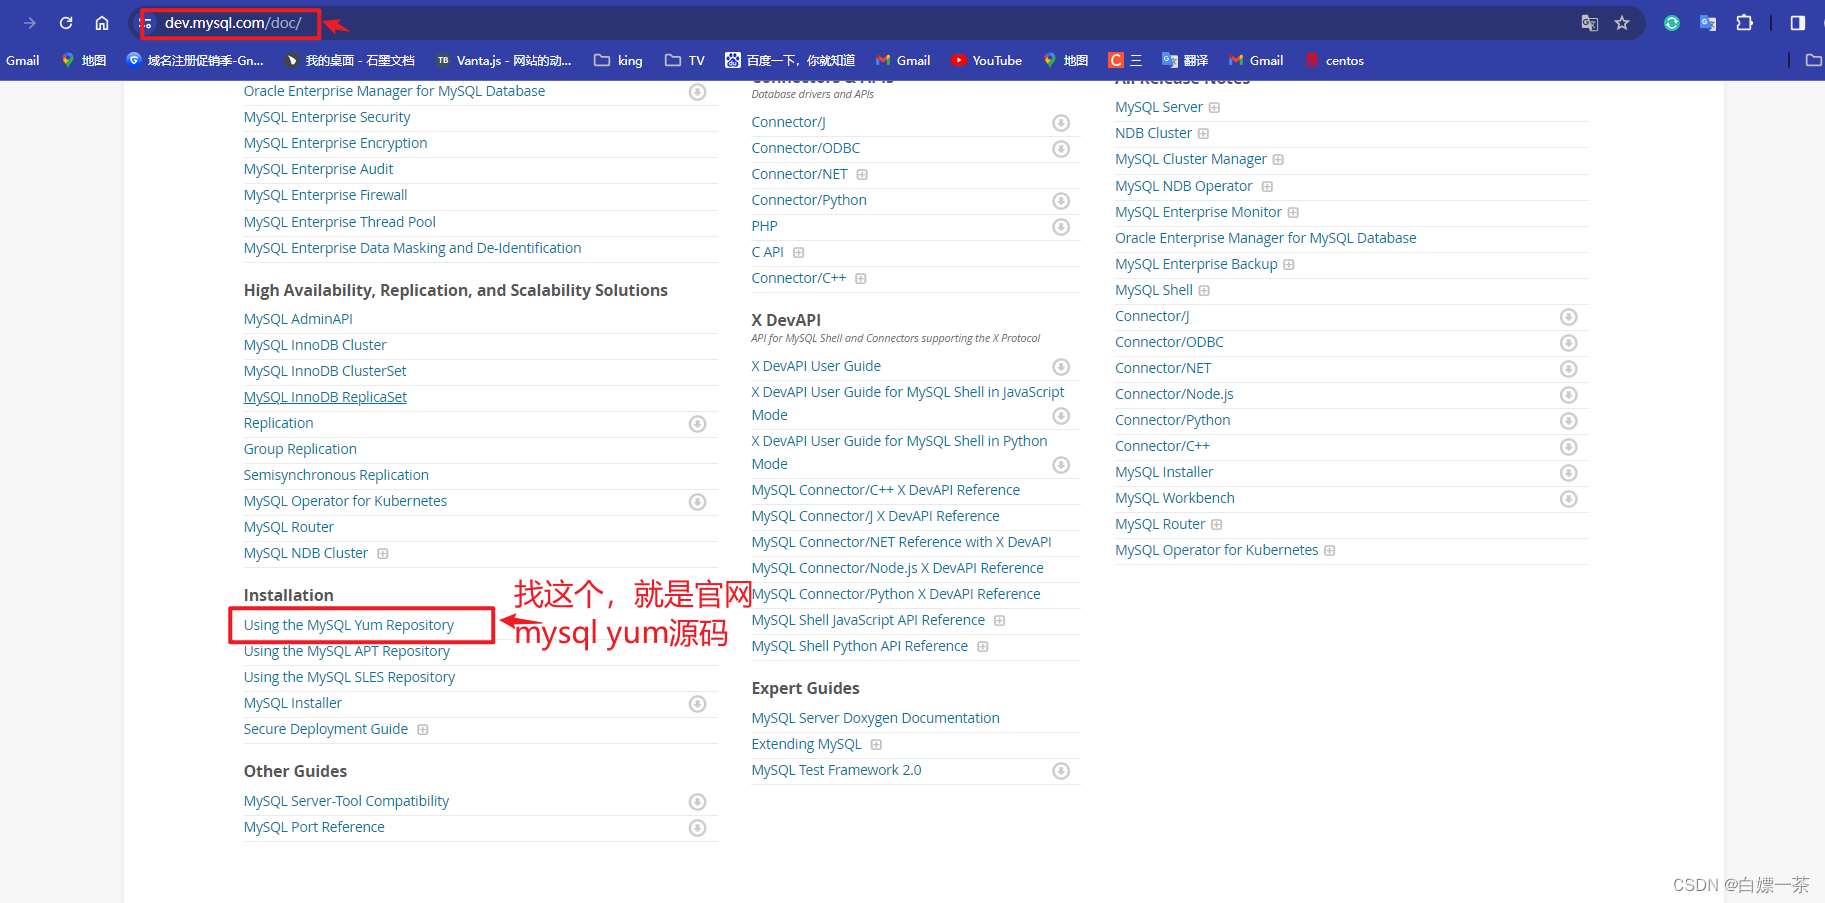Open MySQL Server Doxygen Documentation link

click(875, 718)
